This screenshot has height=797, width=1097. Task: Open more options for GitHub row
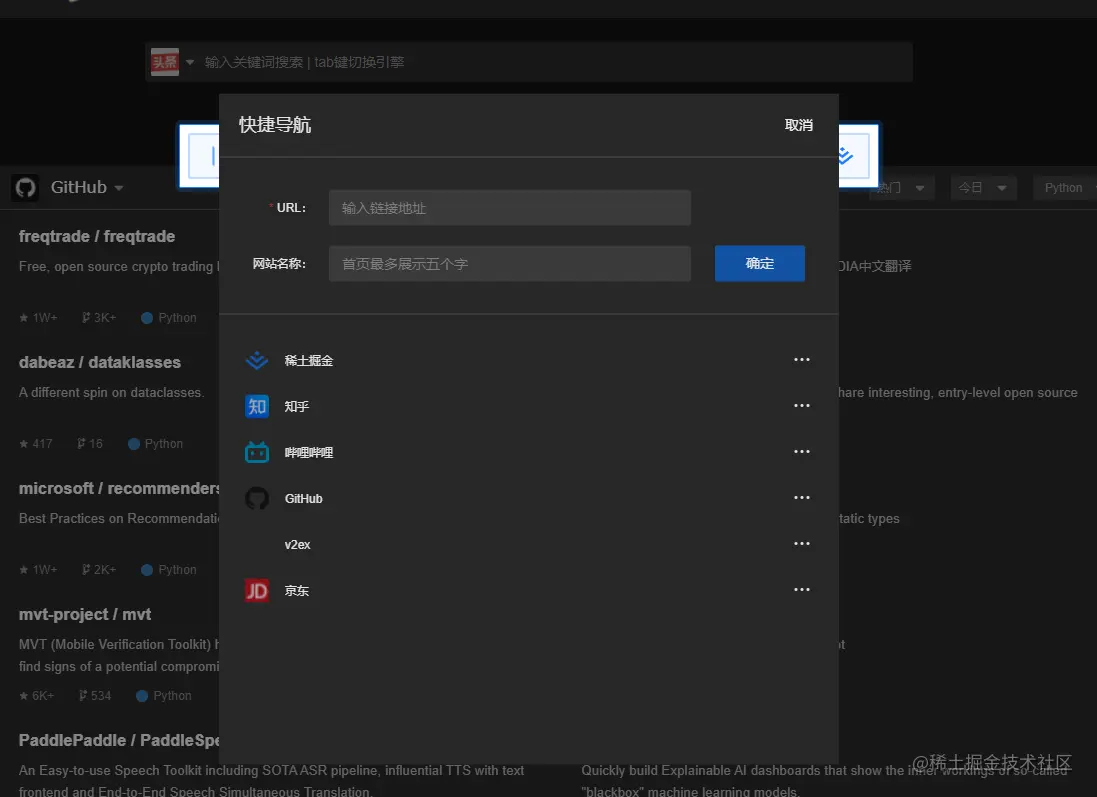pos(802,498)
